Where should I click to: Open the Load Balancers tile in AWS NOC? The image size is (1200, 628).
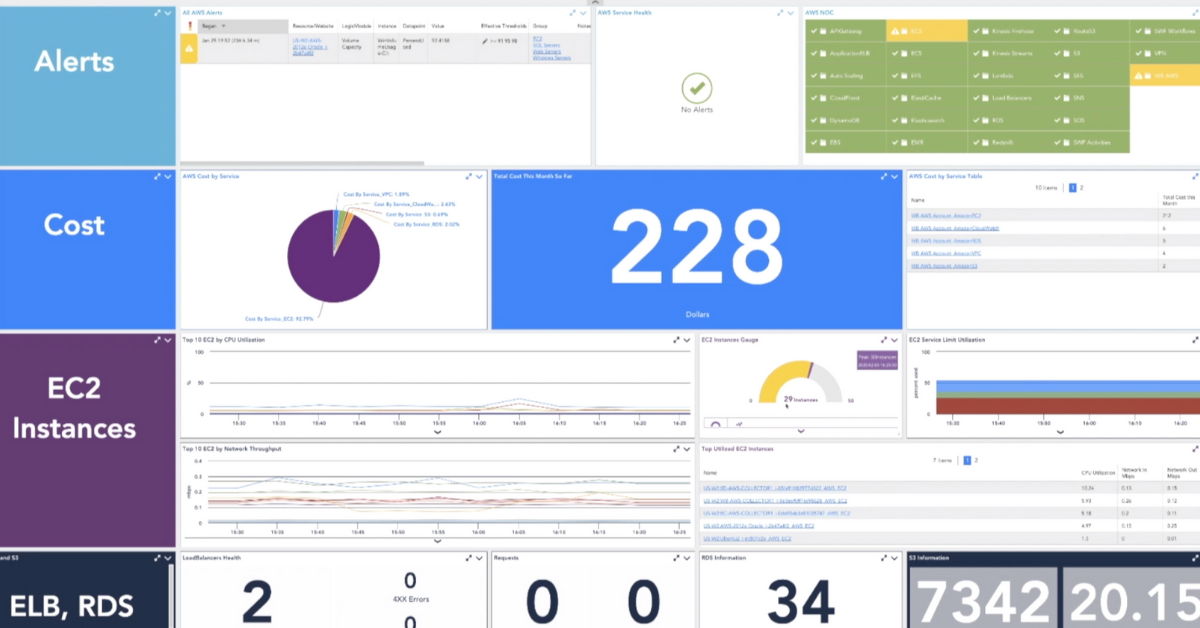[x=1008, y=98]
